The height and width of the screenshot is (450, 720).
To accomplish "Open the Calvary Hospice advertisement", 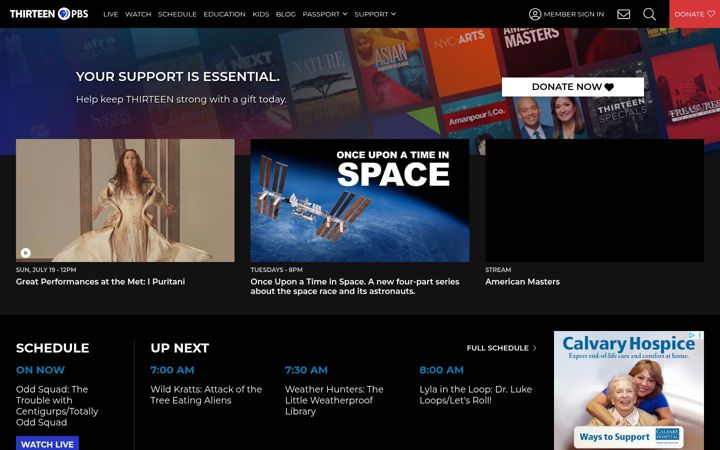I will pyautogui.click(x=629, y=390).
